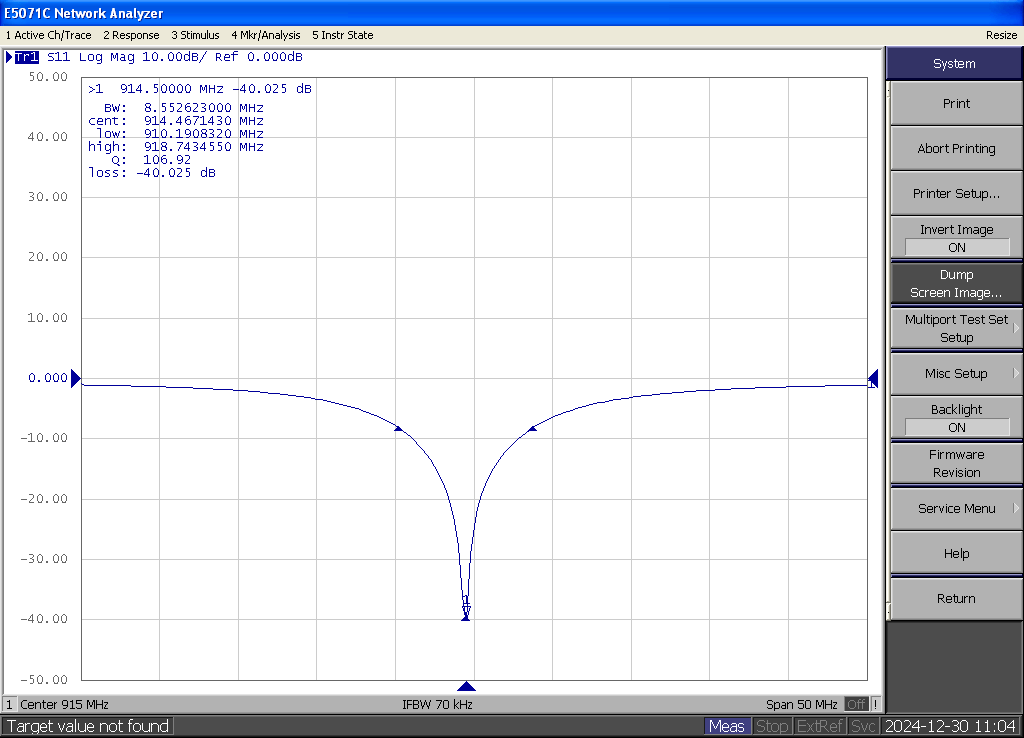Expand Multiport Test Set Setup submenu

click(956, 328)
